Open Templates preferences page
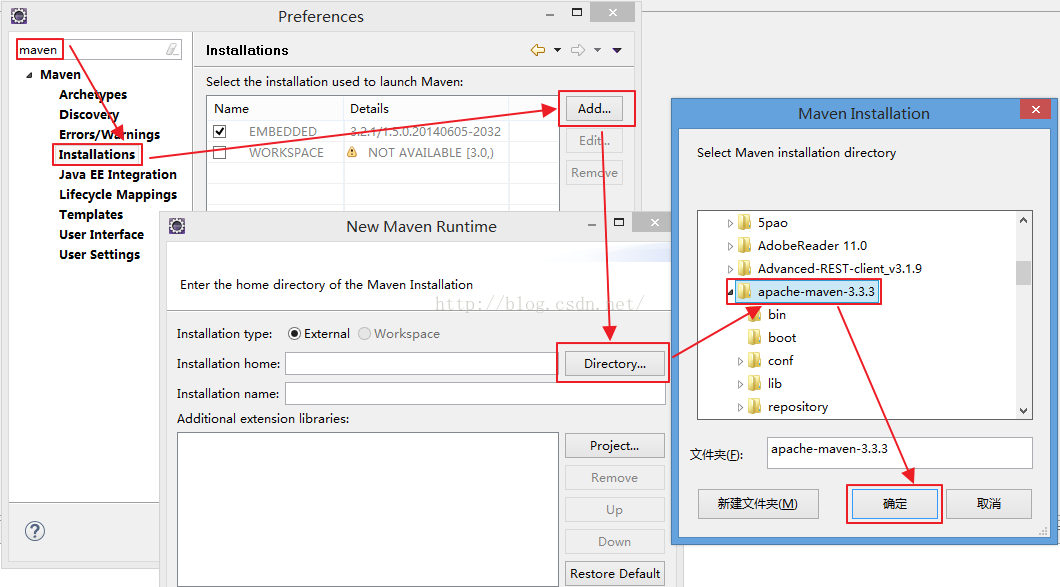1060x587 pixels. tap(91, 214)
